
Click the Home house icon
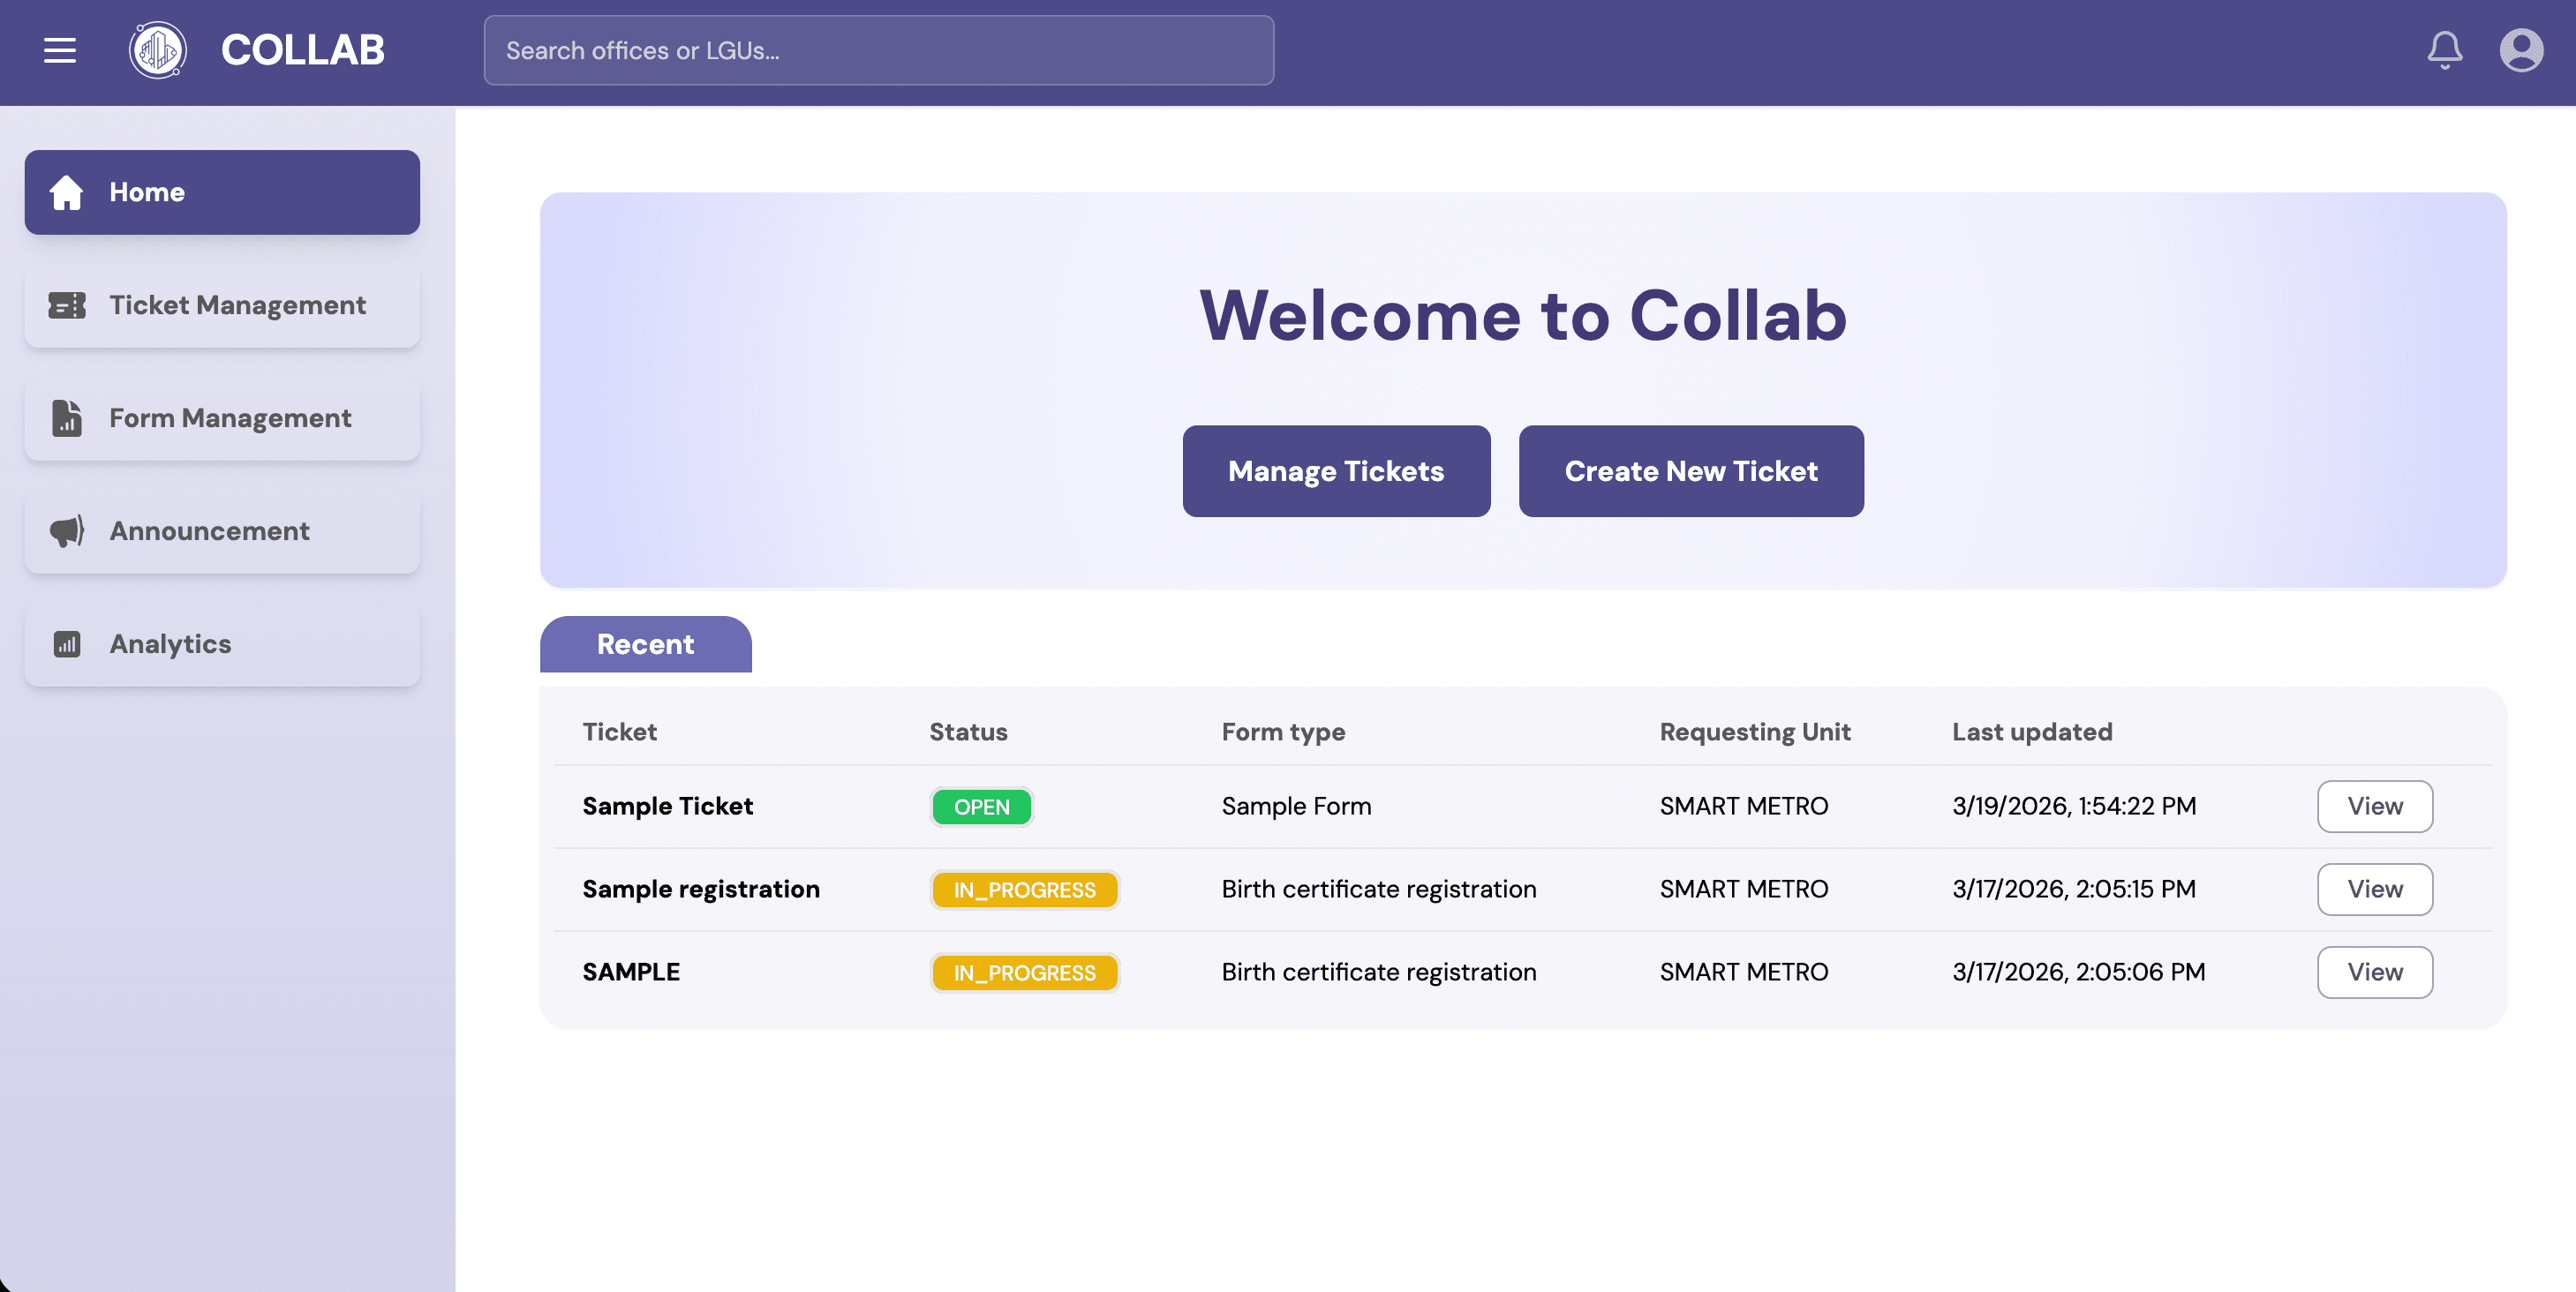(x=67, y=192)
